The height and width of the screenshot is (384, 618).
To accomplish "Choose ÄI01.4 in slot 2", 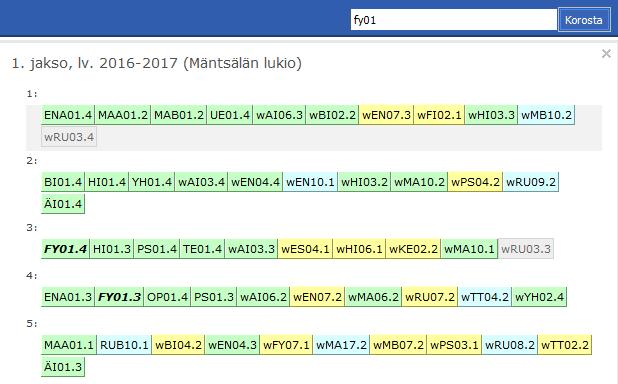I will coord(63,204).
